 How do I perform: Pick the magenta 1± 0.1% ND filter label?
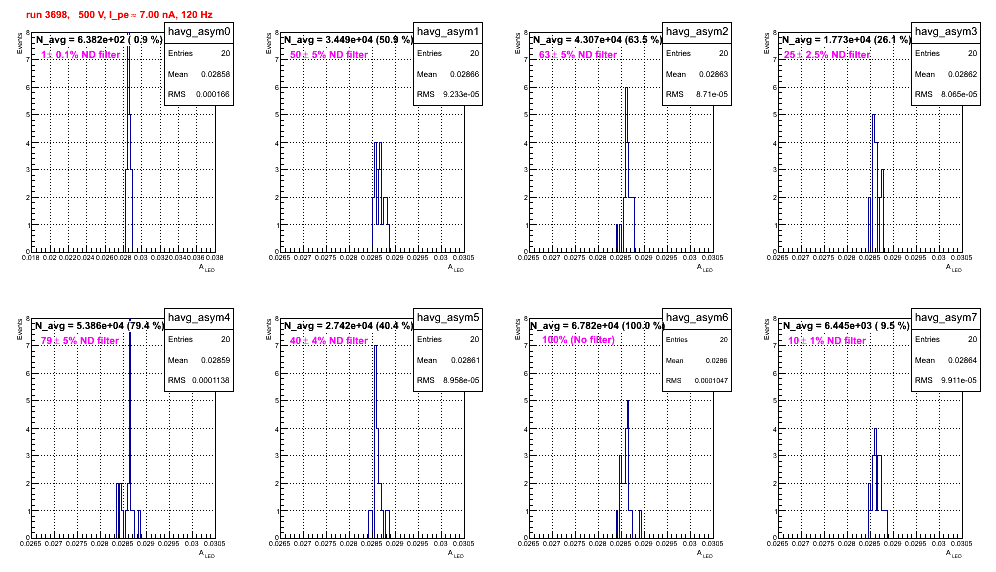click(81, 55)
